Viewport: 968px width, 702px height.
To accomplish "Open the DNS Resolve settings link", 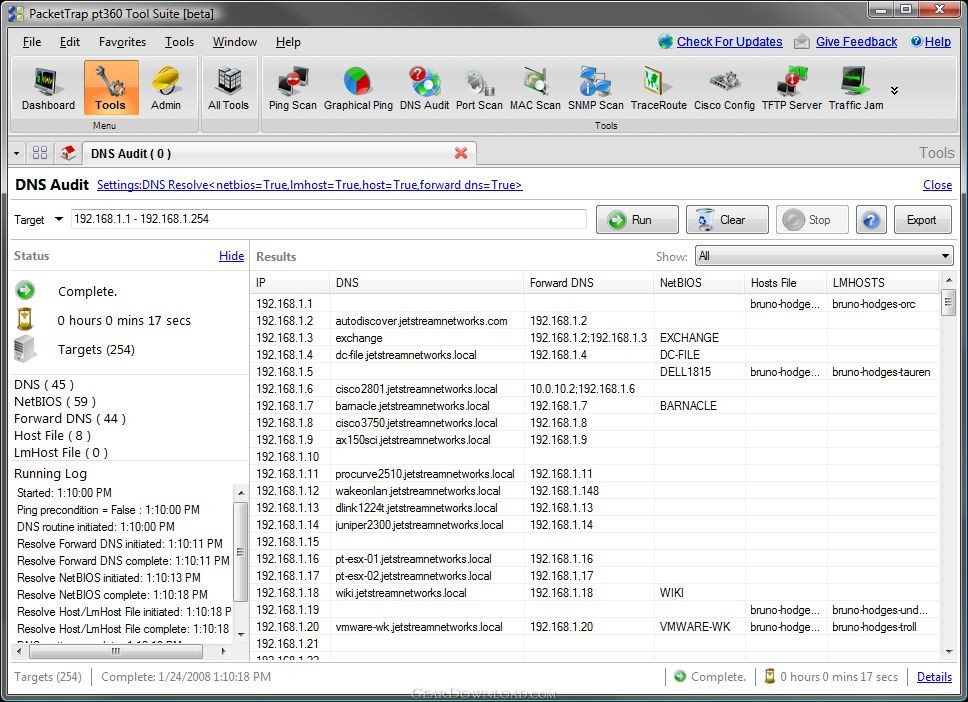I will coord(309,185).
